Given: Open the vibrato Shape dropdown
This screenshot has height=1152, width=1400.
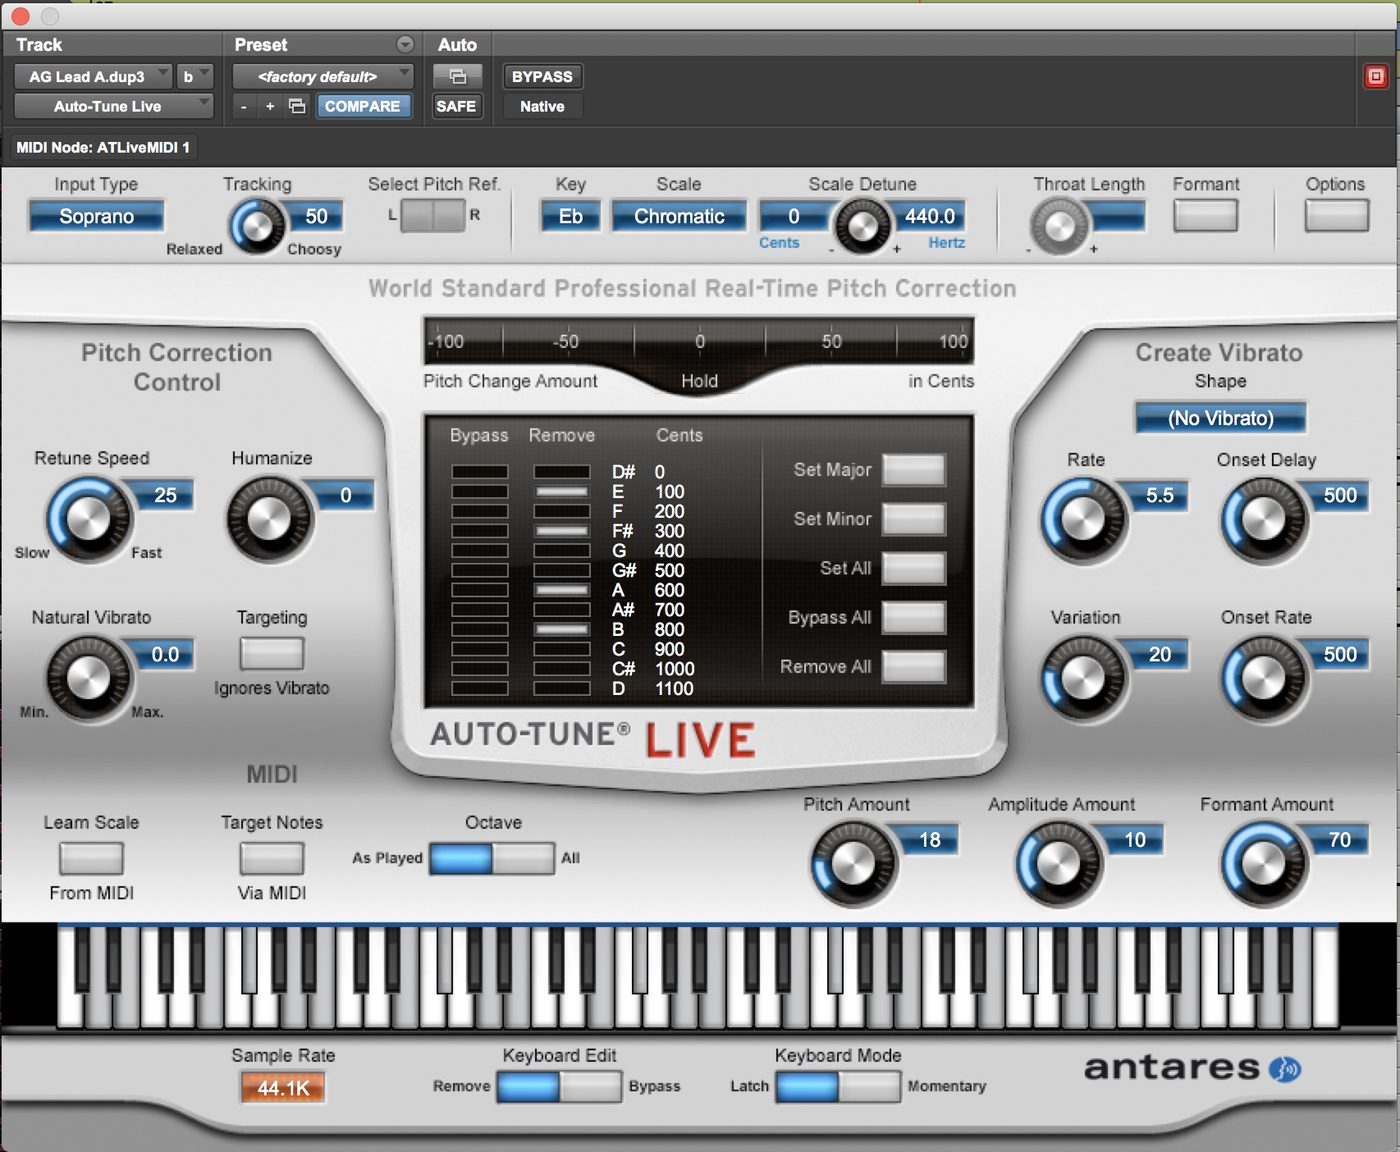Looking at the screenshot, I should pos(1221,418).
